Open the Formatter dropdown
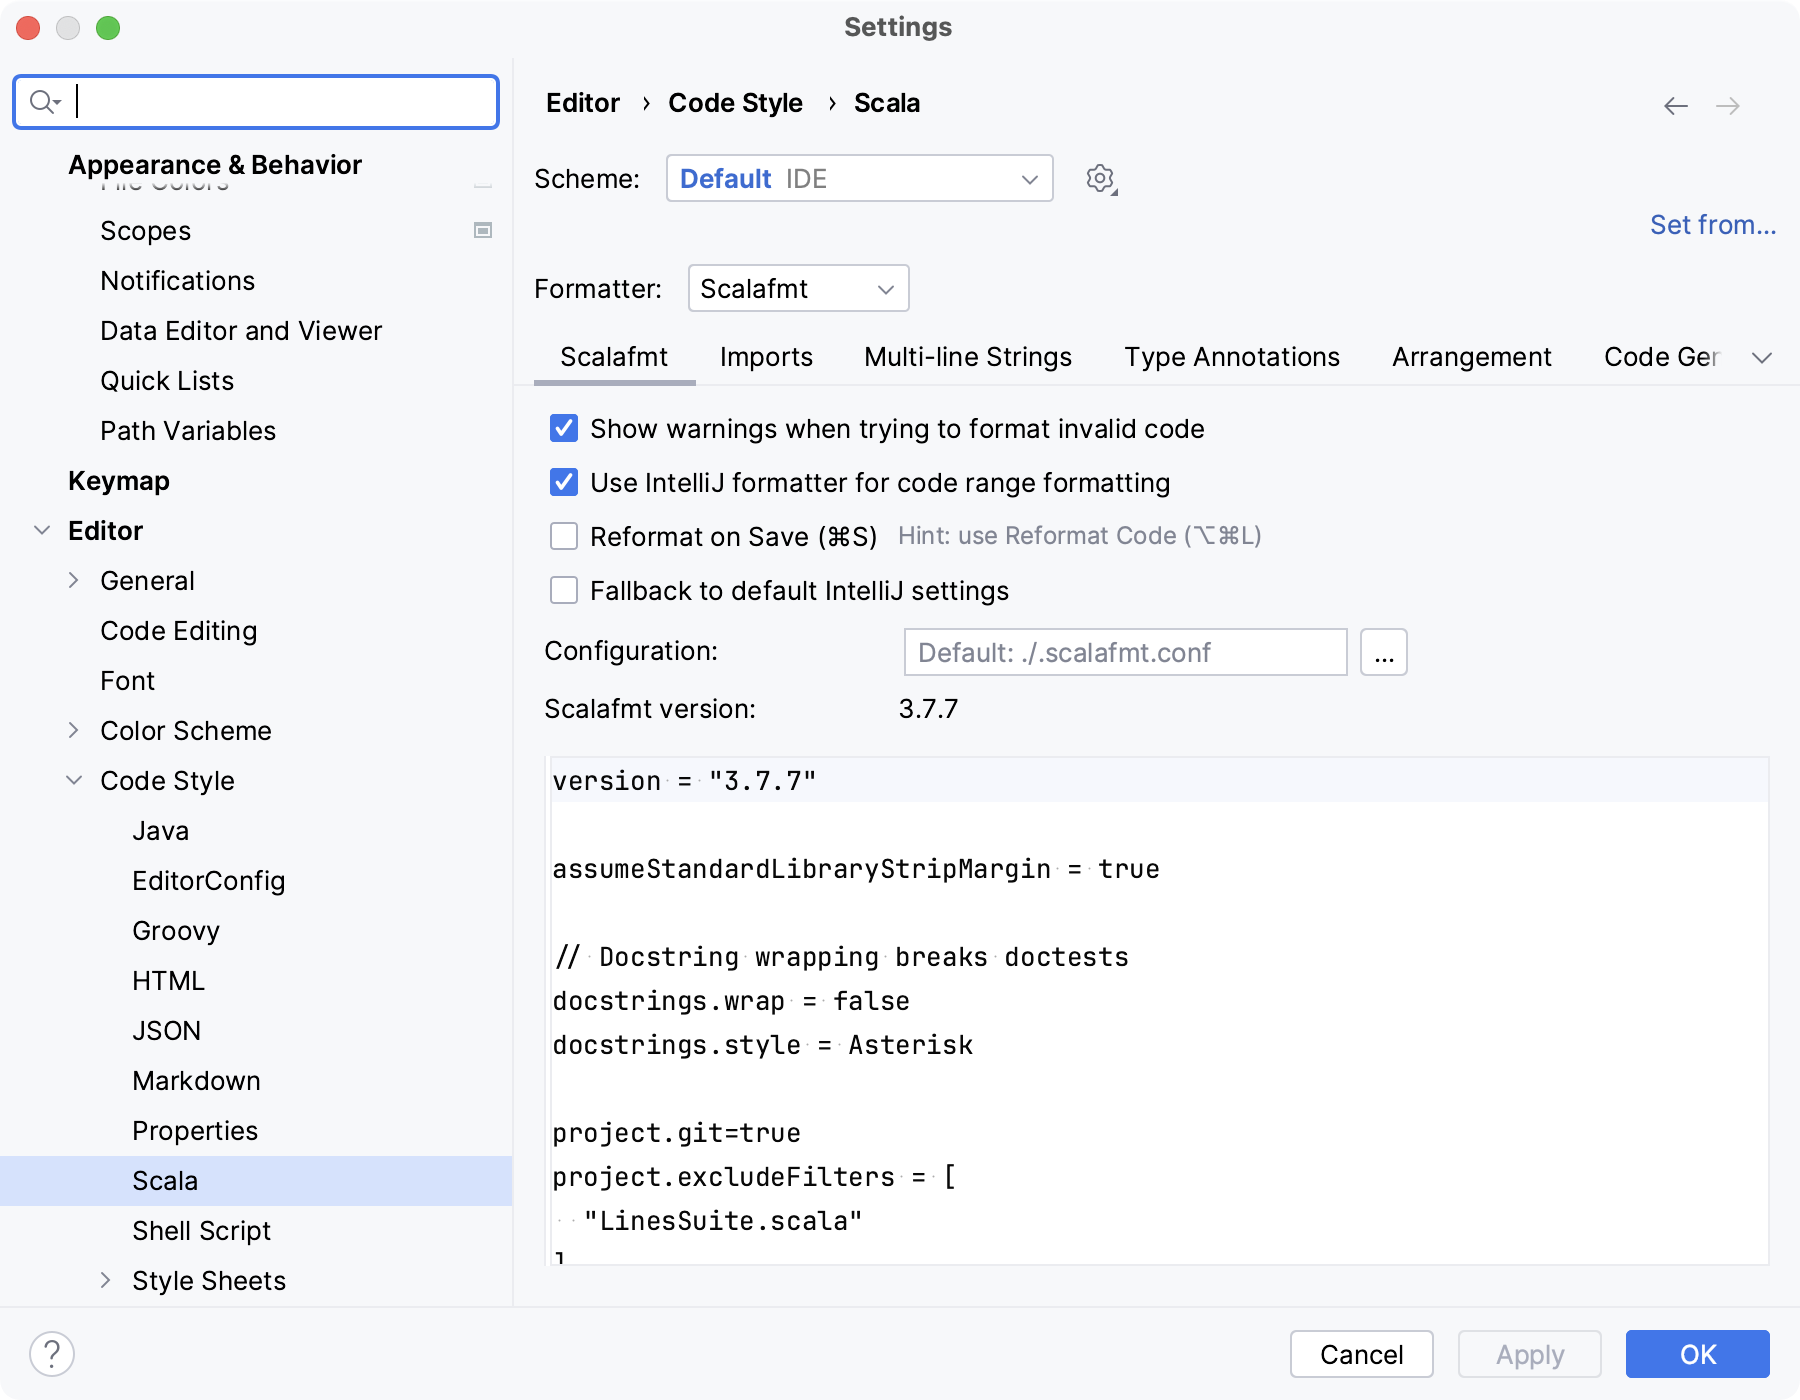The height and width of the screenshot is (1400, 1800). (797, 288)
